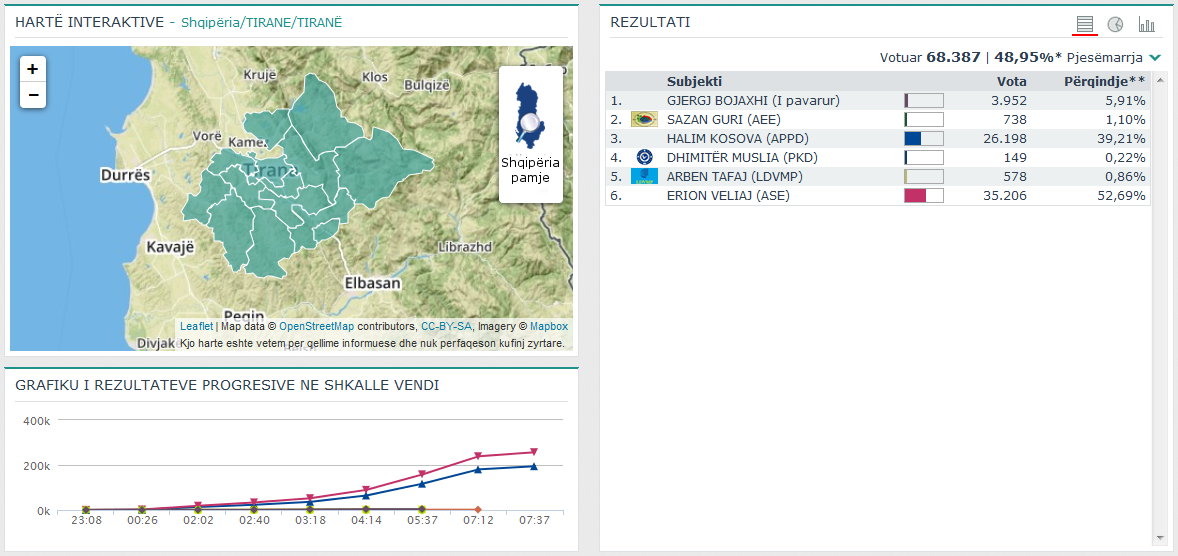Click the 04:14 x-axis time label
The height and width of the screenshot is (556, 1178).
pos(367,520)
